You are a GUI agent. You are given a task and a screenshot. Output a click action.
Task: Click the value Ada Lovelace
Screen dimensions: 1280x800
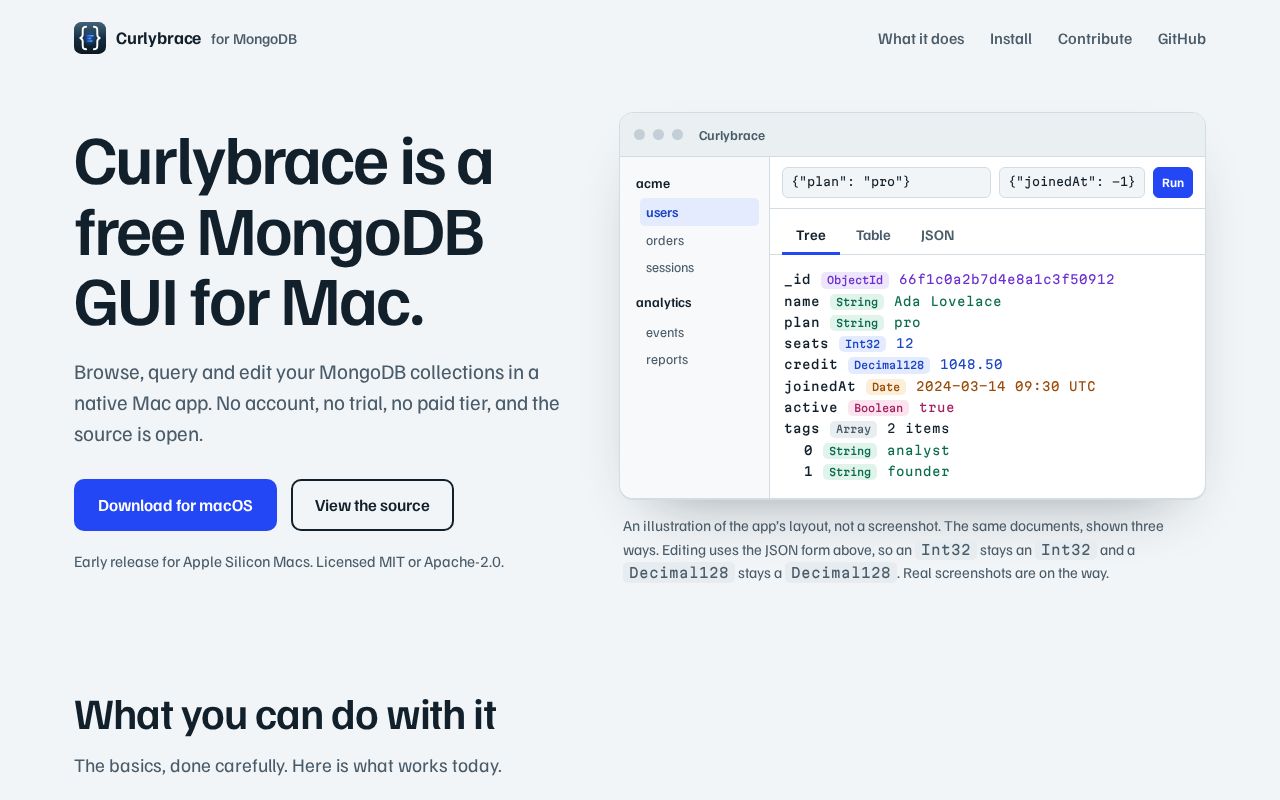tap(948, 301)
